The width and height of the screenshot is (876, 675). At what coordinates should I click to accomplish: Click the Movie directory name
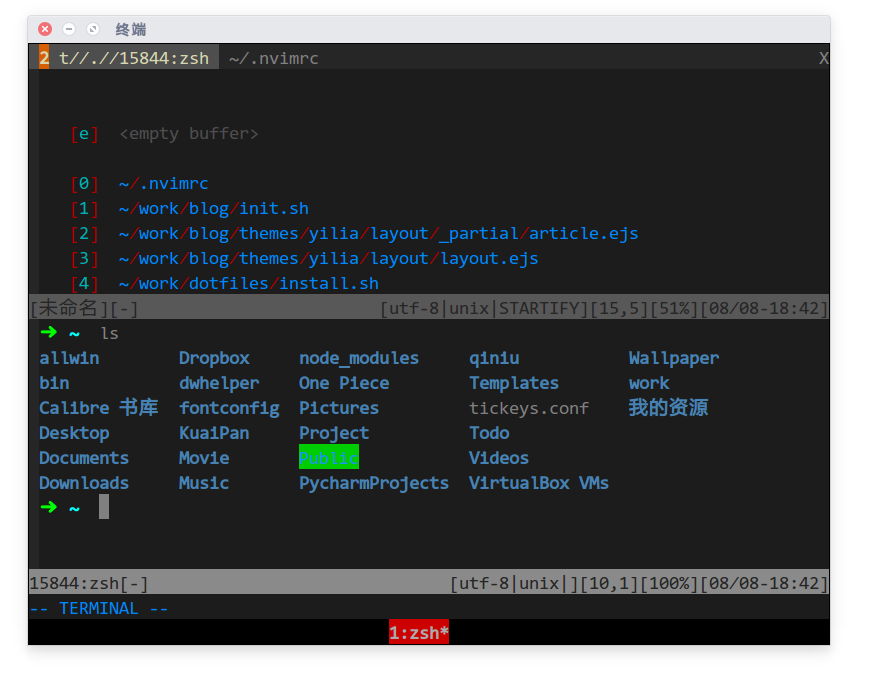tap(204, 458)
